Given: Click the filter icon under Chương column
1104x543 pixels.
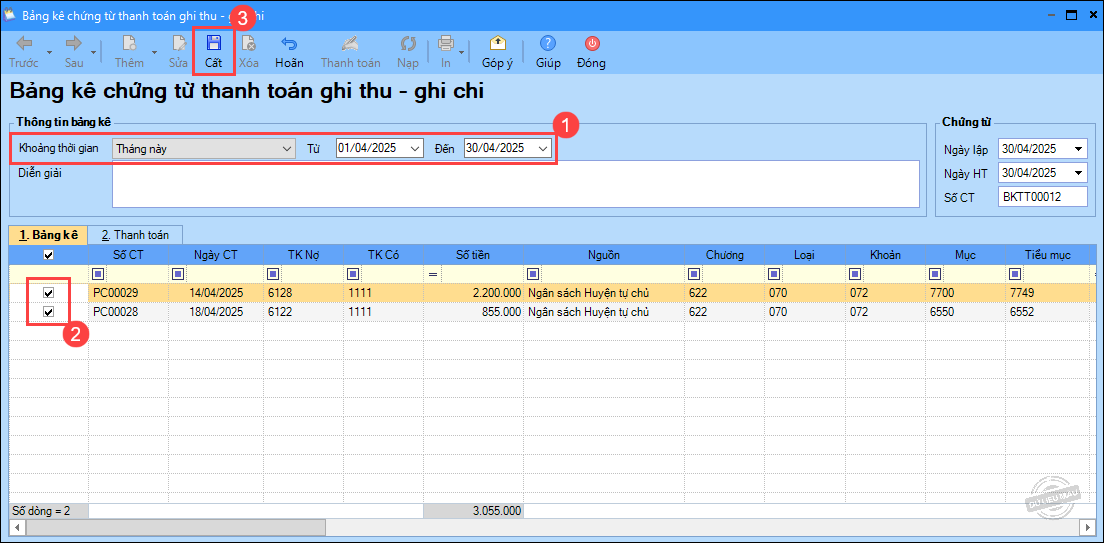Looking at the screenshot, I should click(x=695, y=273).
